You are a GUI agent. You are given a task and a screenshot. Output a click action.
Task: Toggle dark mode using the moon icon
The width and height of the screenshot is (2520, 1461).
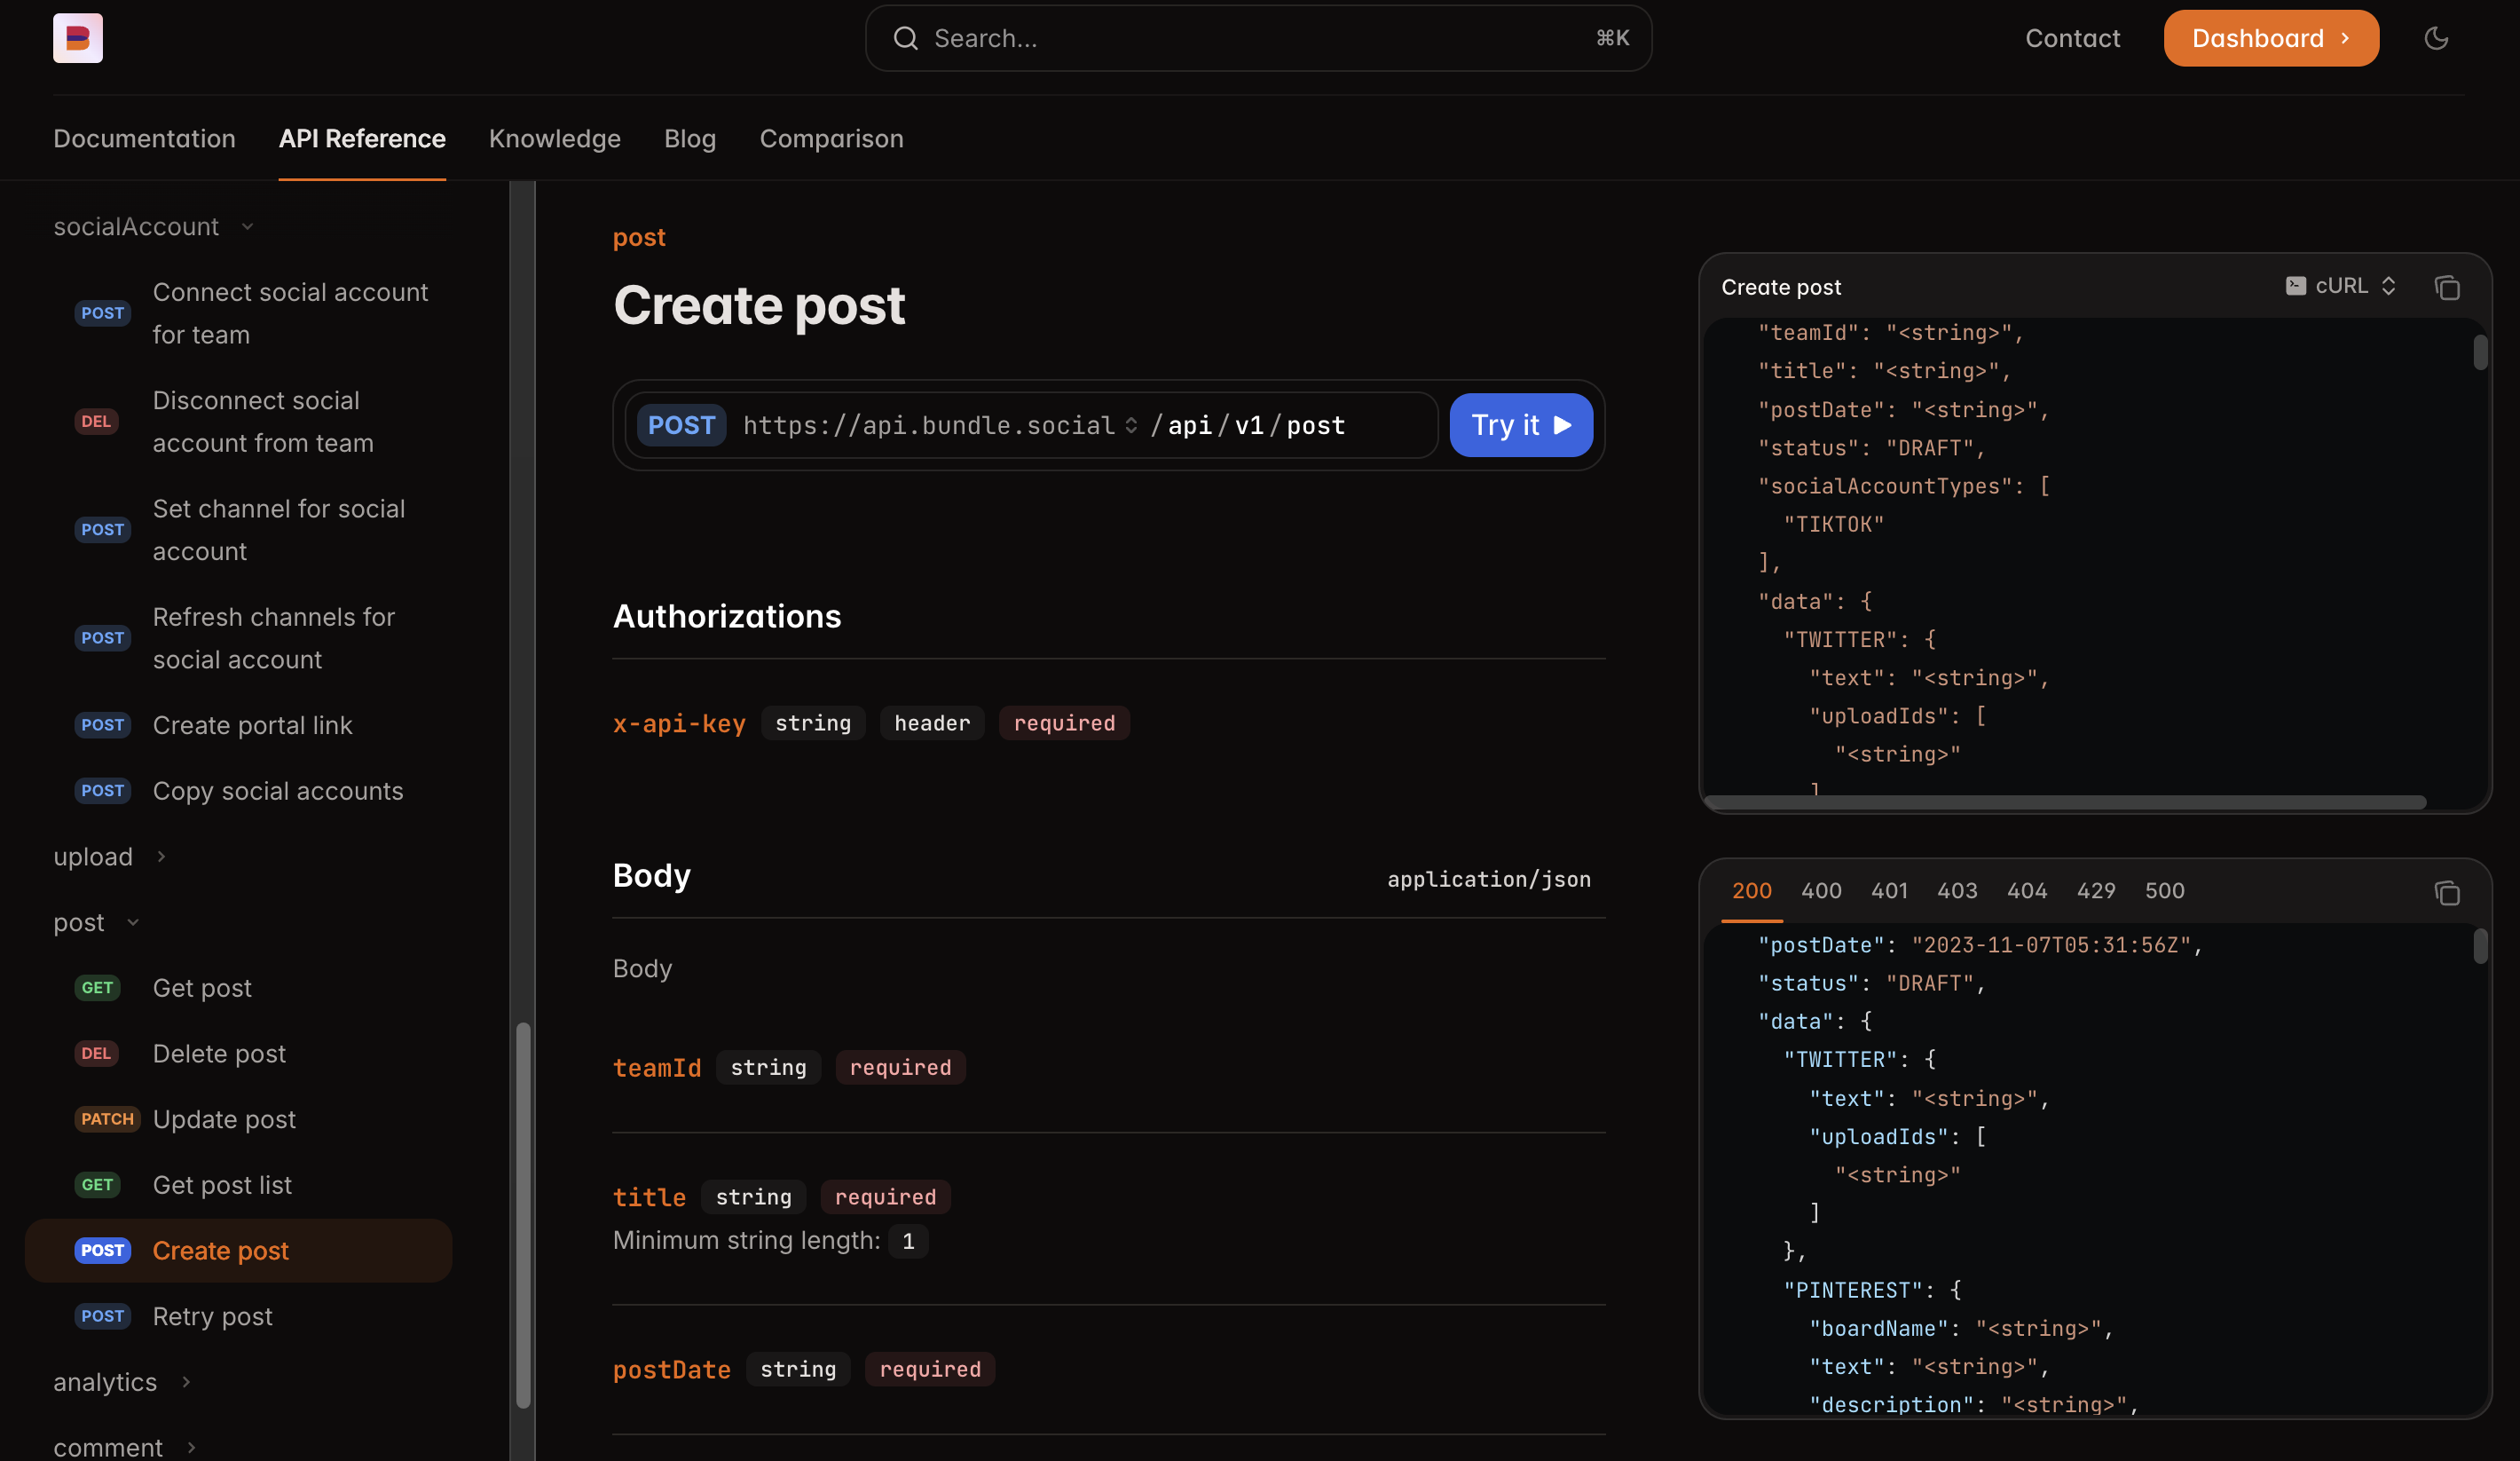pyautogui.click(x=2436, y=38)
